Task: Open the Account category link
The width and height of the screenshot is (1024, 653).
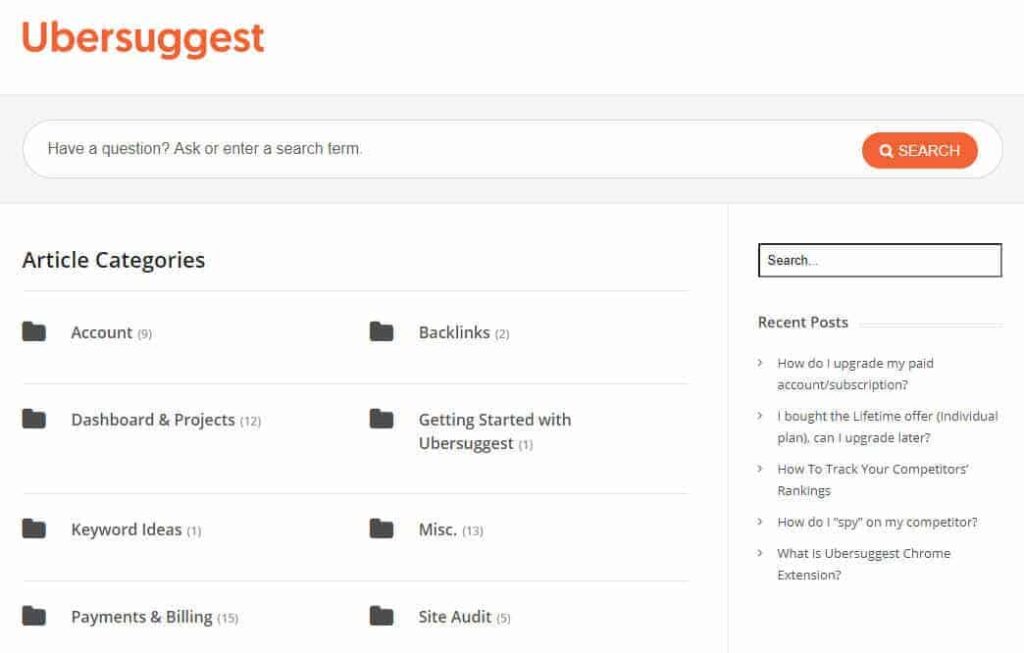Action: click(102, 332)
